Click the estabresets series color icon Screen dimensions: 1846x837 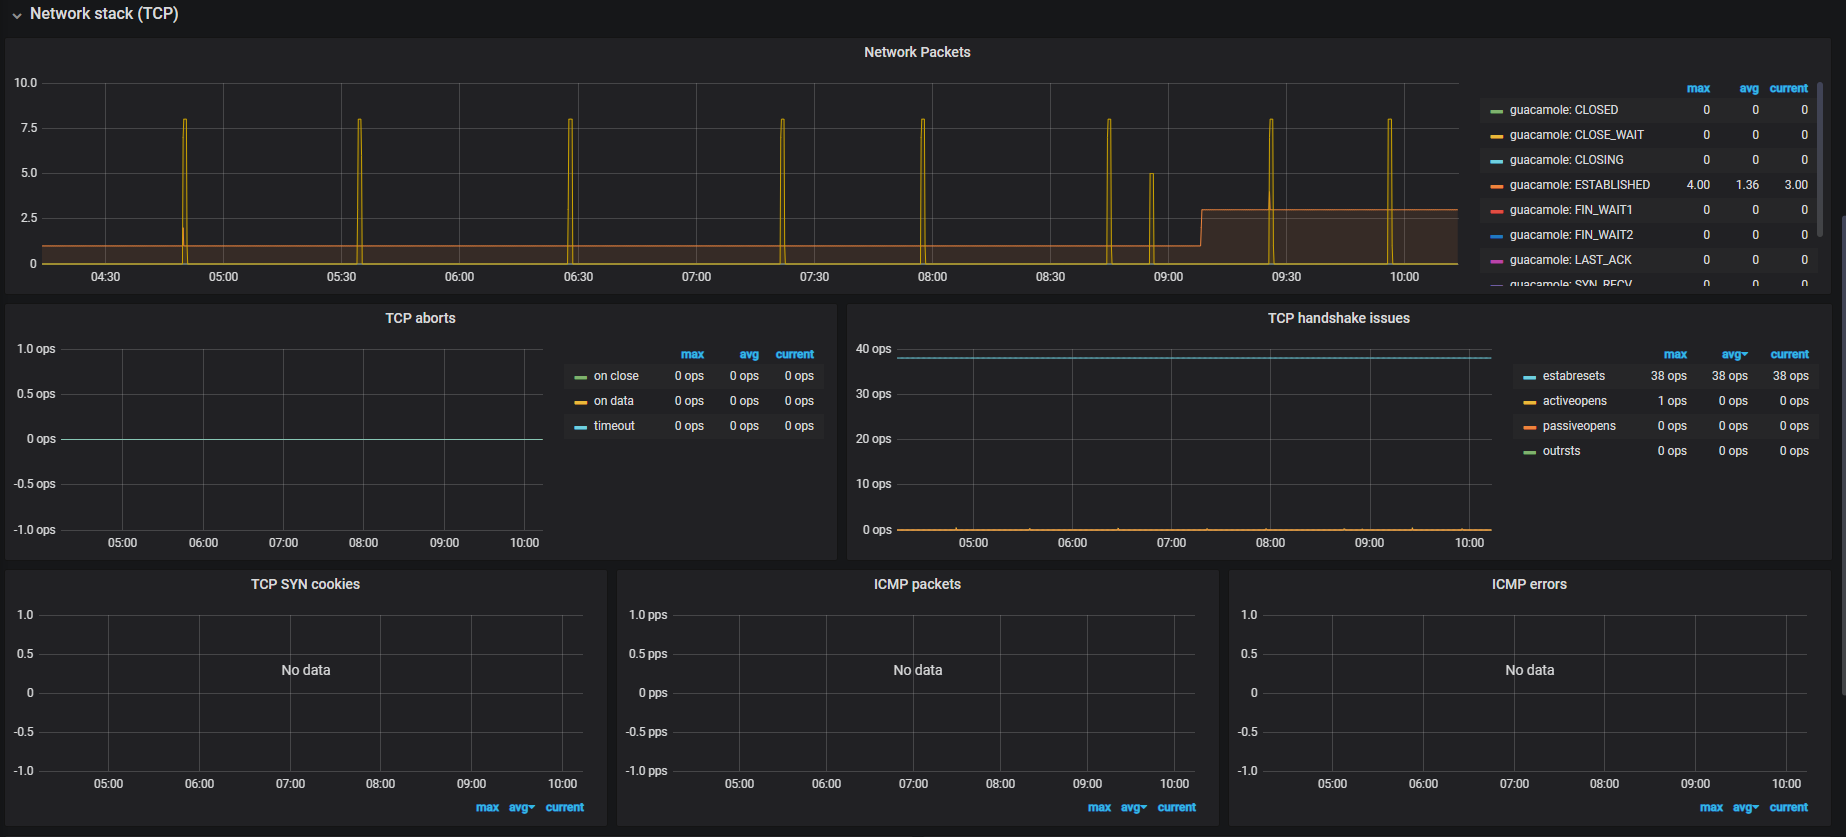1529,377
